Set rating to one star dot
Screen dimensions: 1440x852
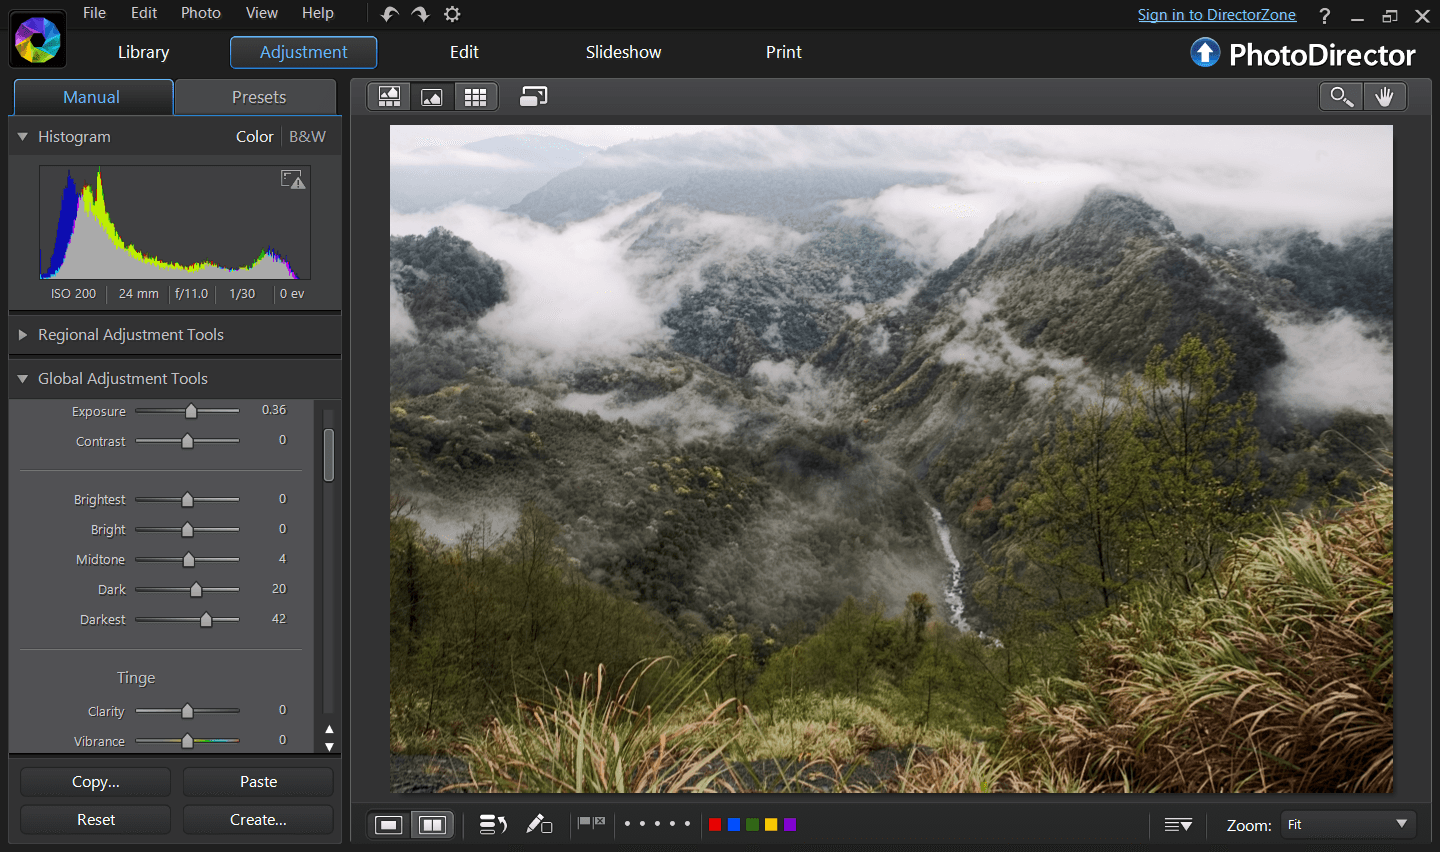(627, 824)
